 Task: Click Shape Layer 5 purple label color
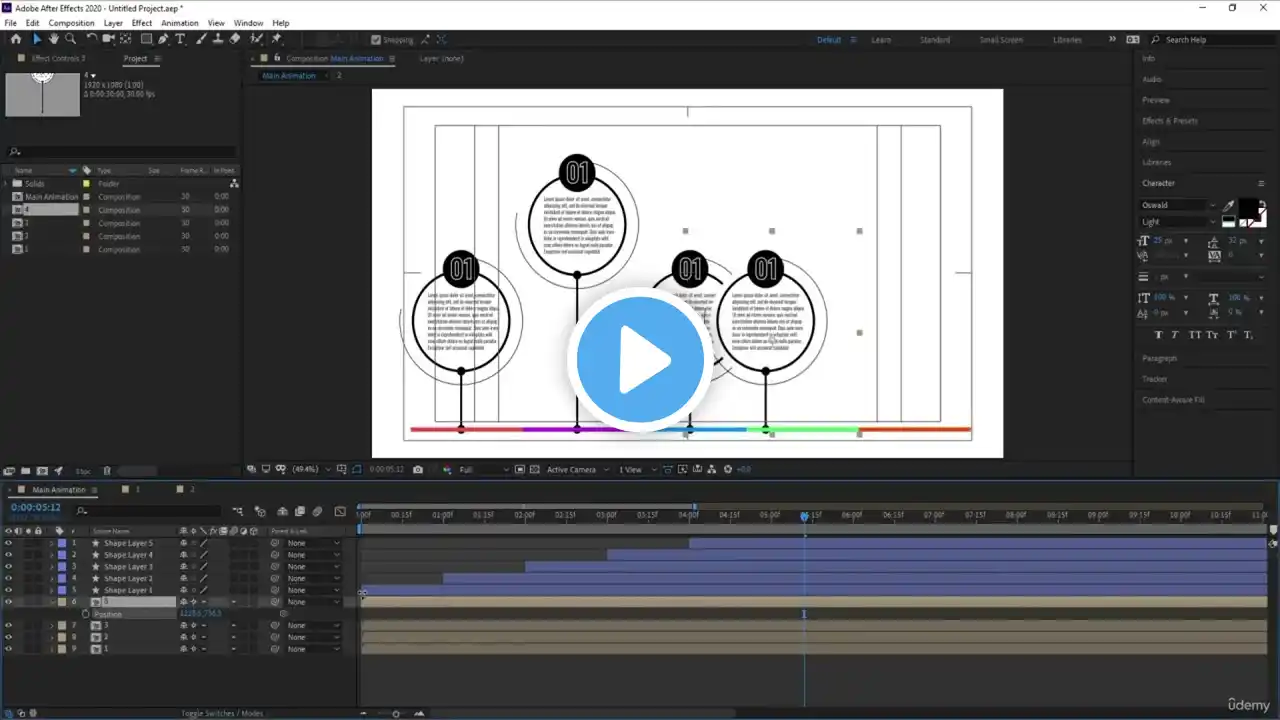[x=62, y=543]
